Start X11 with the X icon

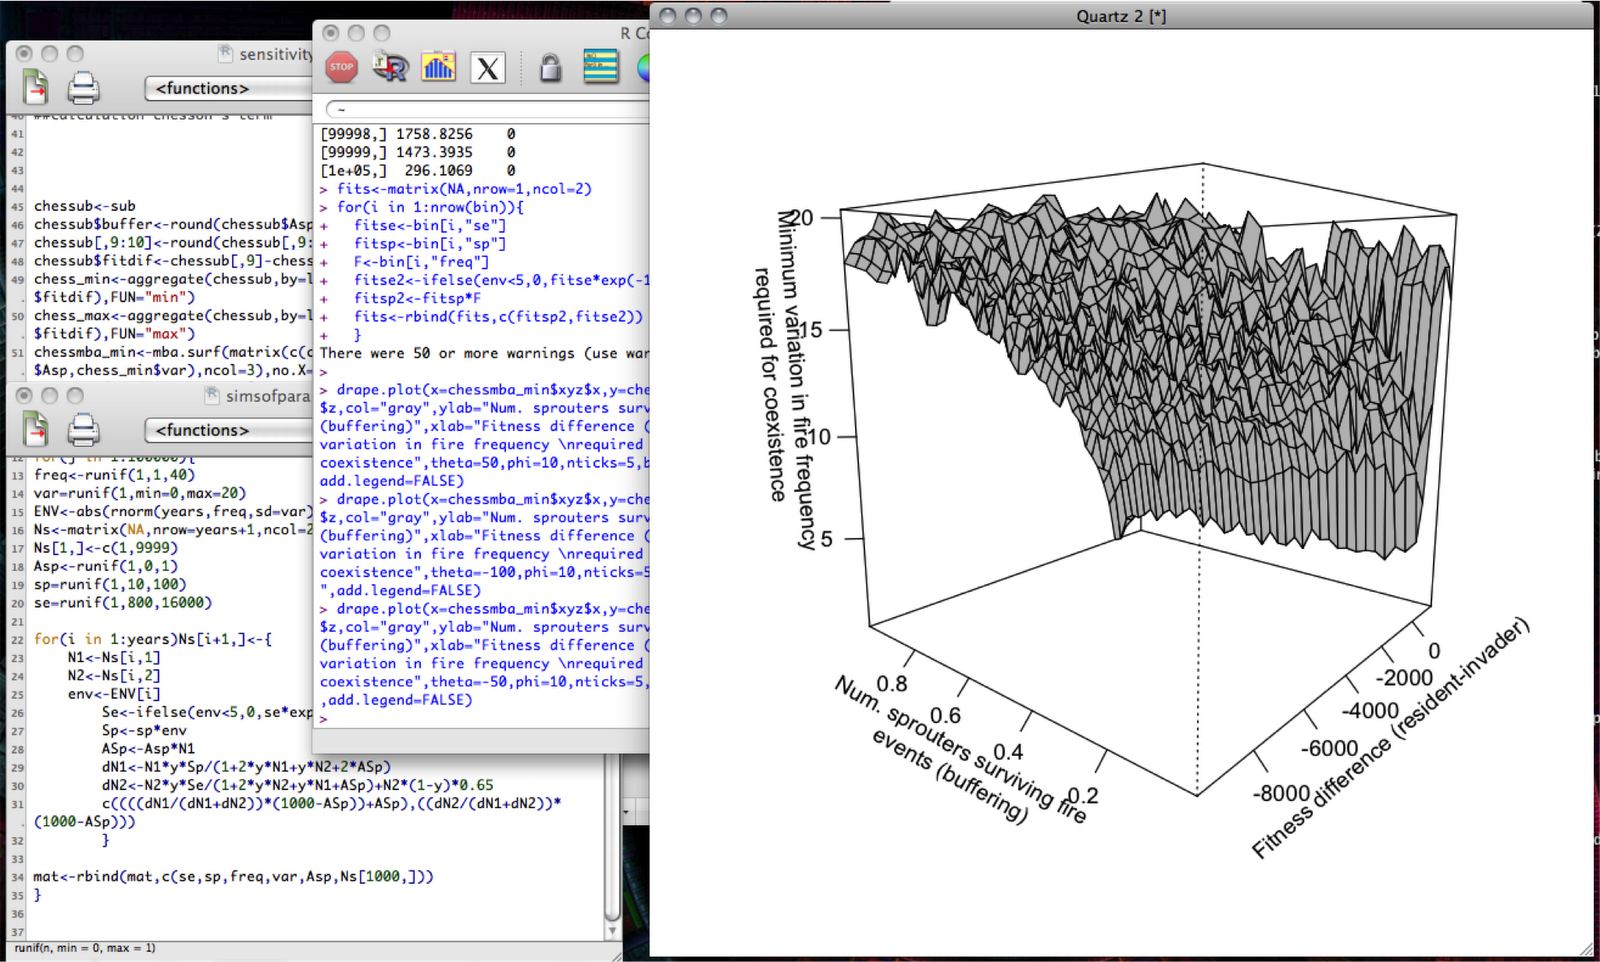tap(488, 68)
